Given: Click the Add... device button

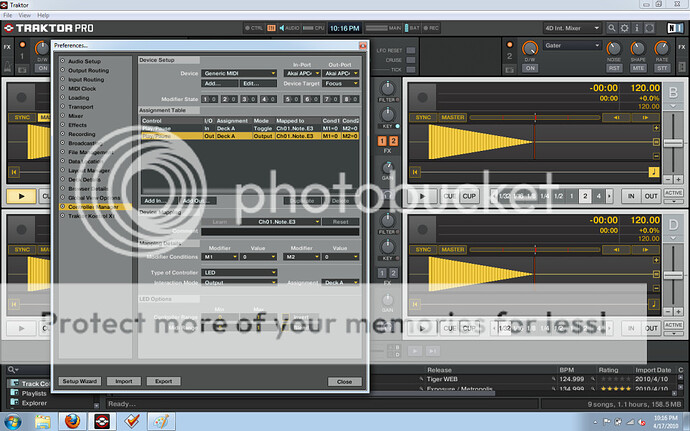Looking at the screenshot, I should (220, 83).
